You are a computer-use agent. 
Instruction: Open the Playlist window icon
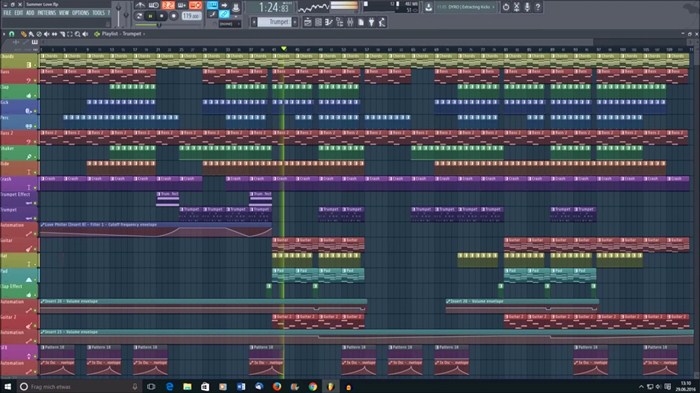308,22
